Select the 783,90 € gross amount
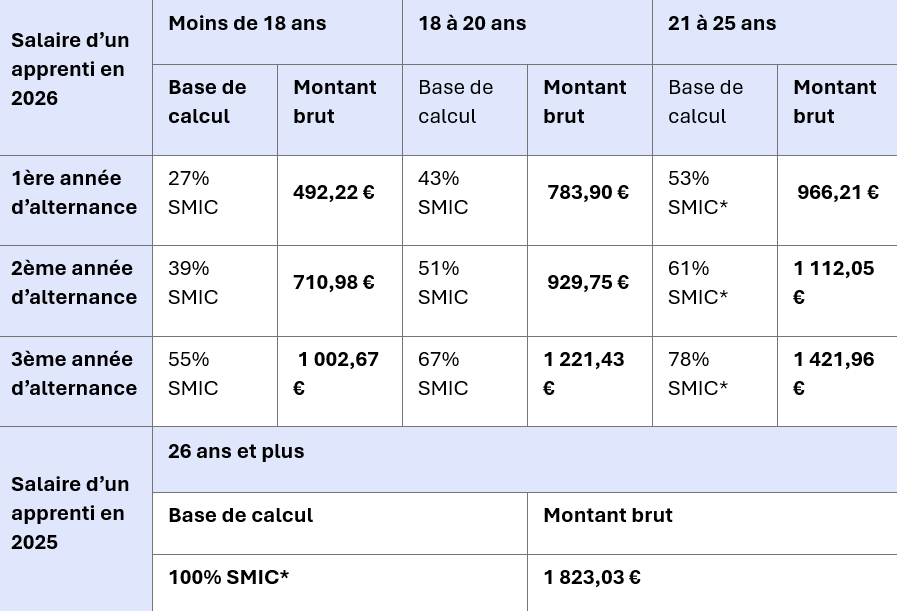This screenshot has width=897, height=611. [588, 193]
